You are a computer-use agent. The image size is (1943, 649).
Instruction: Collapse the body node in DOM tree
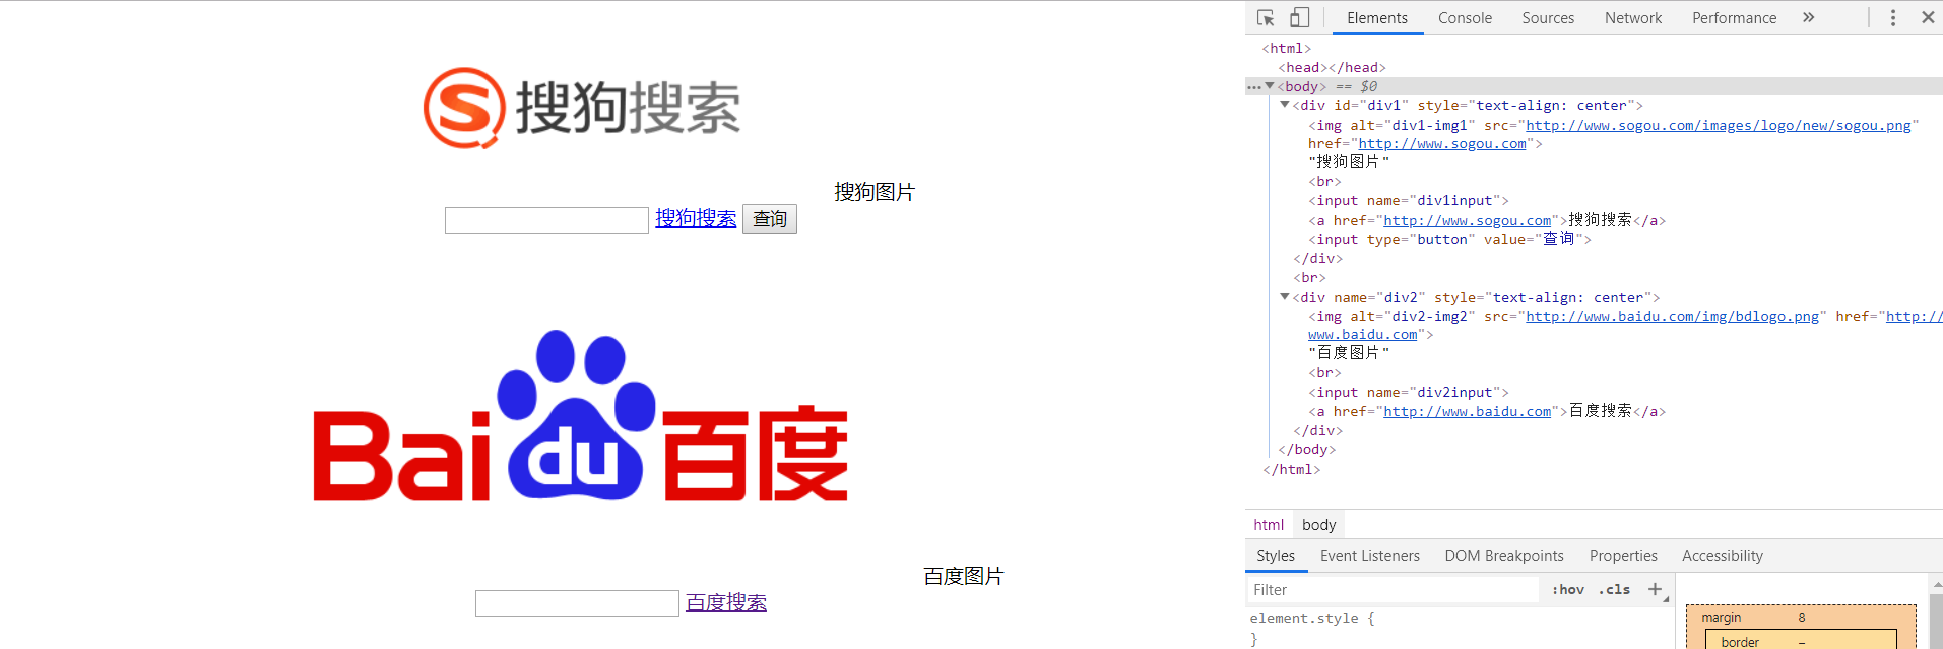1270,86
